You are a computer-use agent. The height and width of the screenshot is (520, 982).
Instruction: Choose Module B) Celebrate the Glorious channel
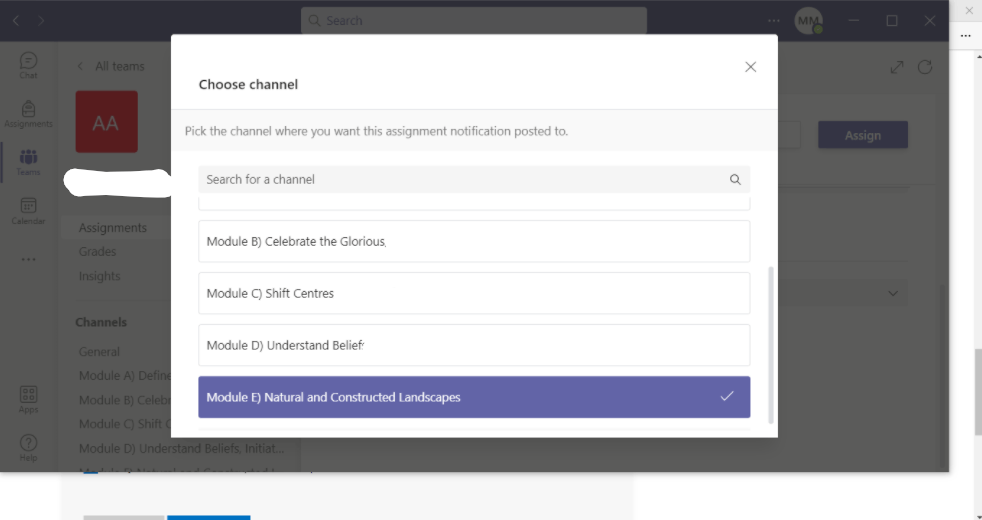coord(474,241)
